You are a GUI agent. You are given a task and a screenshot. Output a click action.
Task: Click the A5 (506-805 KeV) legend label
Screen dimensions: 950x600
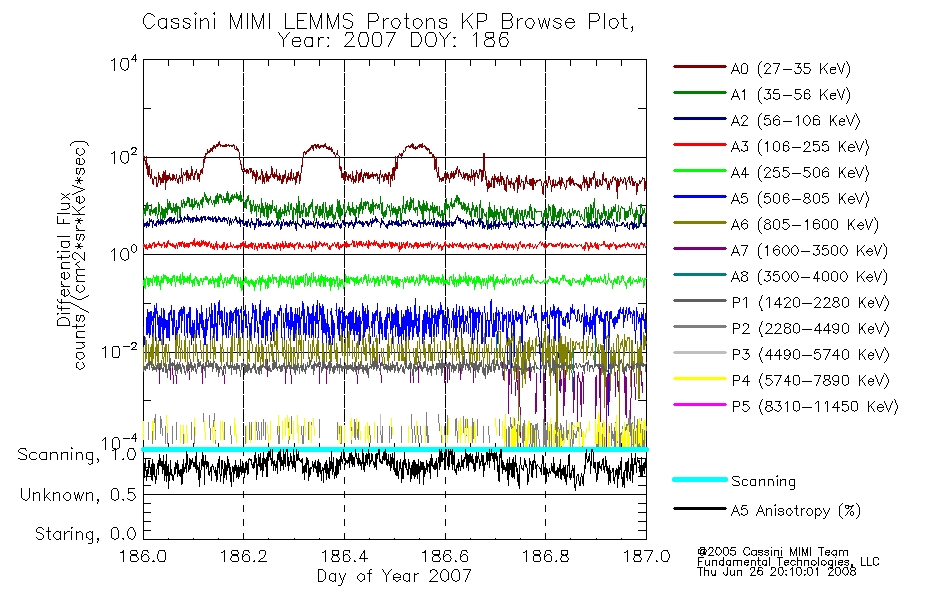coord(800,199)
